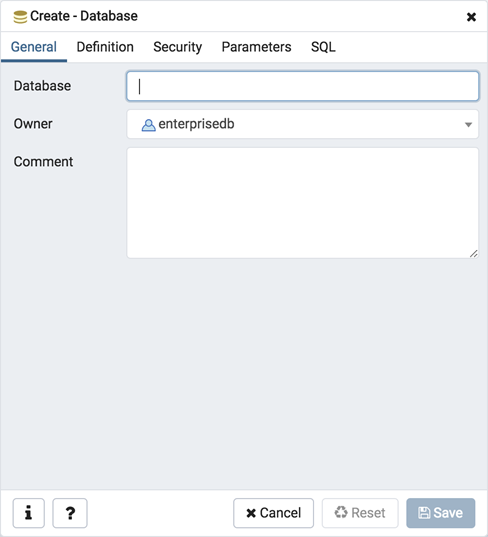Click the Comment box resize handle
The width and height of the screenshot is (488, 537).
pos(474,254)
